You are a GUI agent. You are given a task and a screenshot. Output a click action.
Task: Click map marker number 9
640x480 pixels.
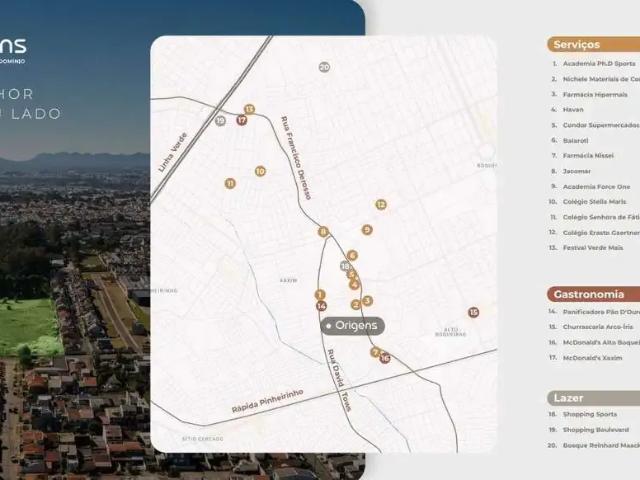pos(367,230)
